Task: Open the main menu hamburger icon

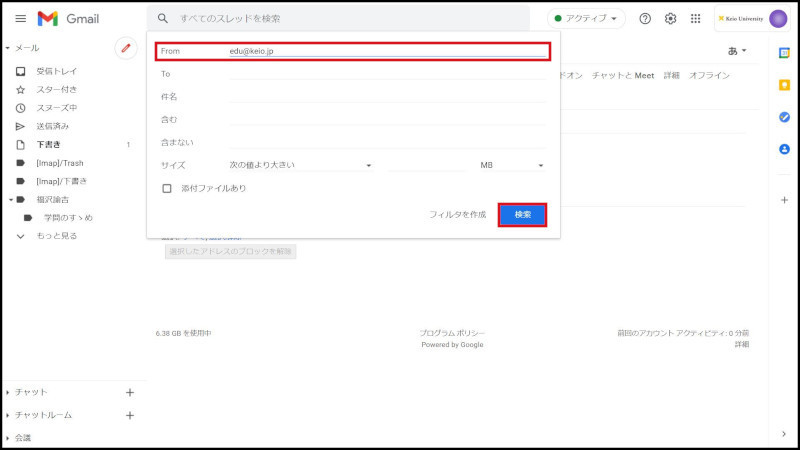Action: [x=20, y=18]
